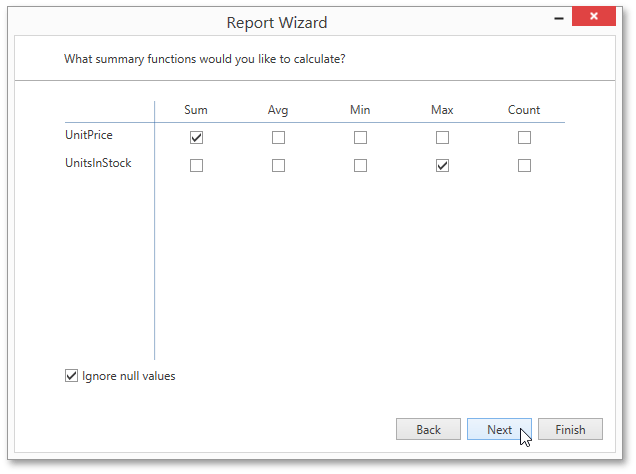This screenshot has height=474, width=636.
Task: Click the Max column header
Action: coord(442,110)
